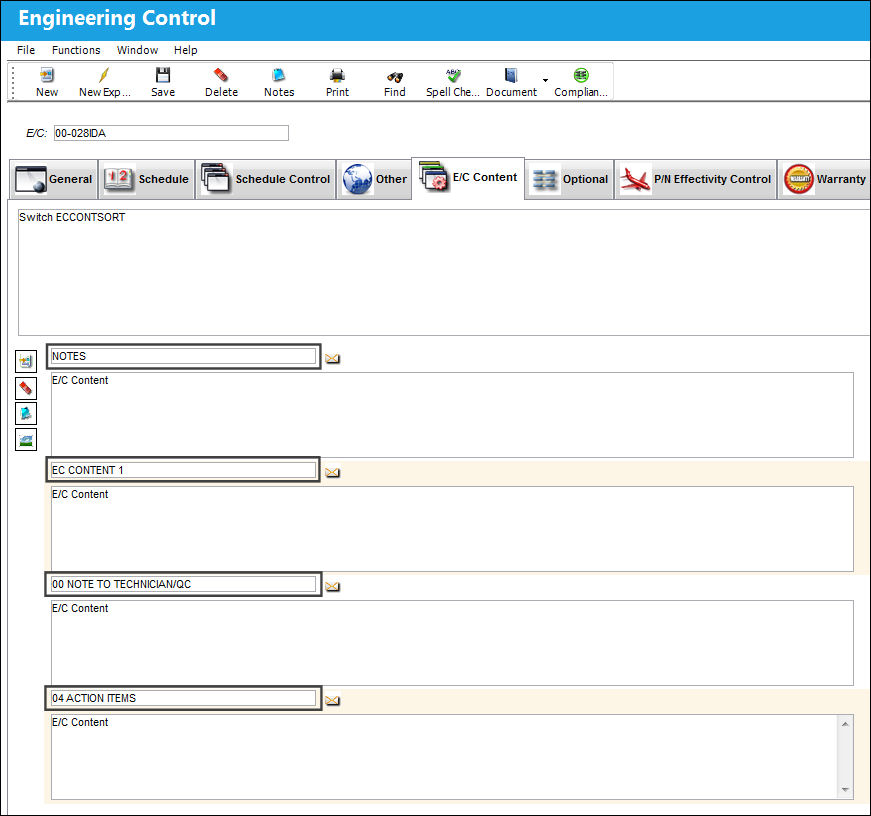Click the New Exp toolbar button
871x816 pixels.
104,82
